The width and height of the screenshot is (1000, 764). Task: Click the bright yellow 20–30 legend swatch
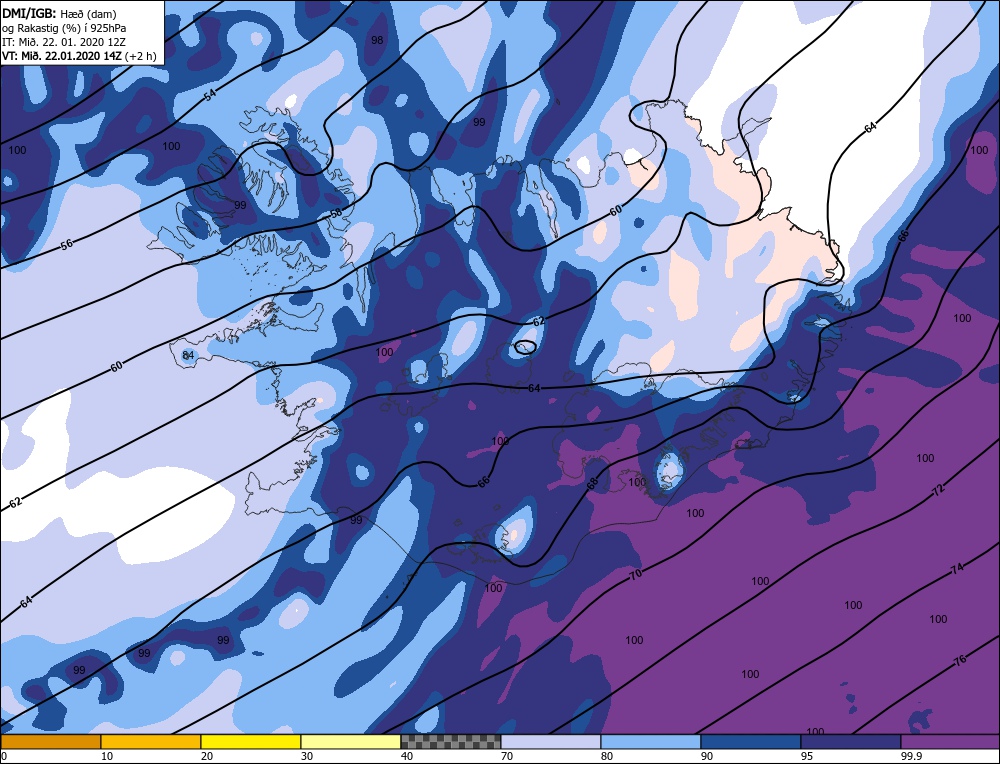251,742
